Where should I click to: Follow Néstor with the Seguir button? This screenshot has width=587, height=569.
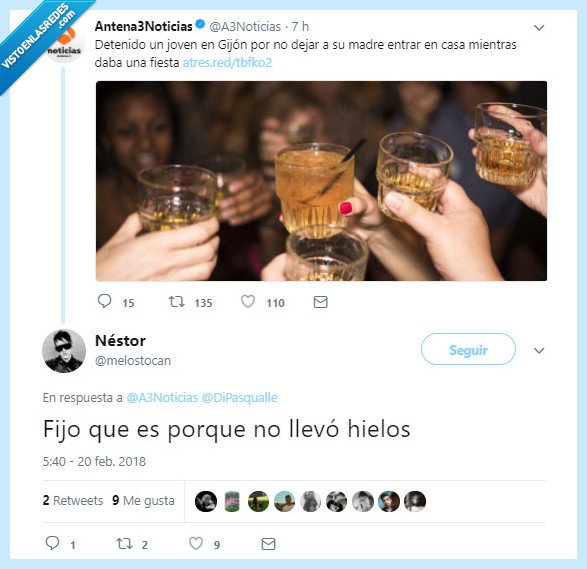(468, 349)
